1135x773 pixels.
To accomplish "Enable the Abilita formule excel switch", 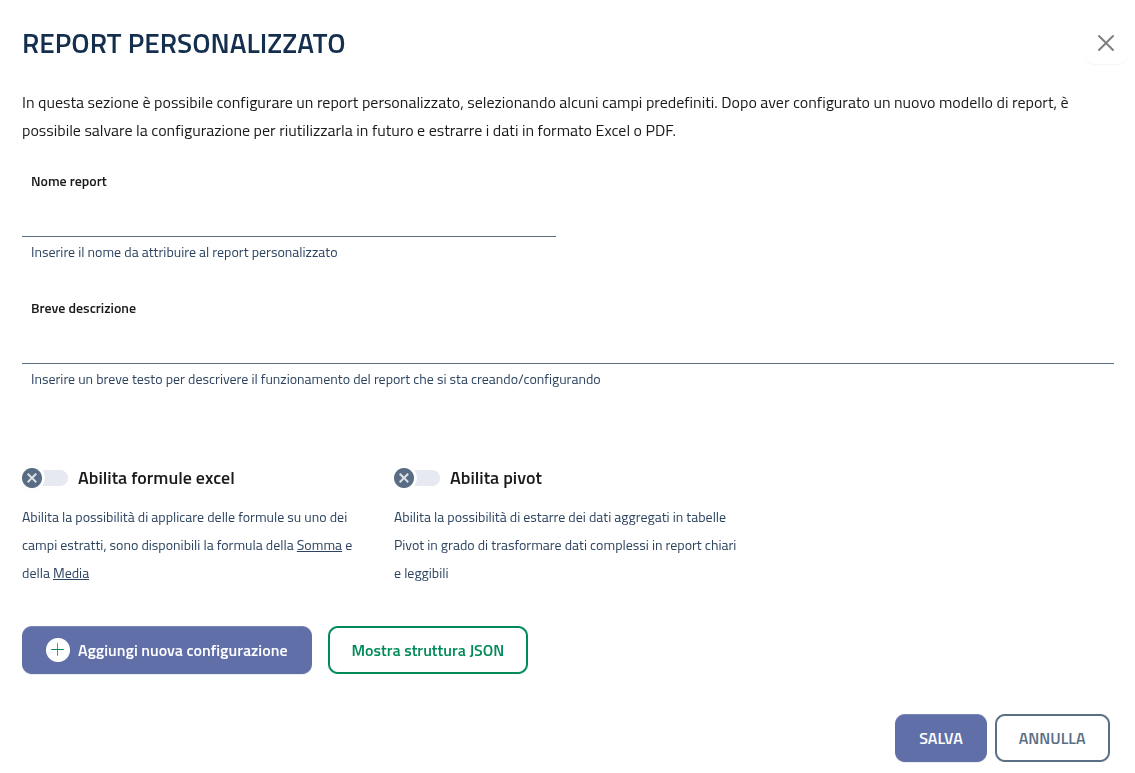I will click(x=45, y=478).
